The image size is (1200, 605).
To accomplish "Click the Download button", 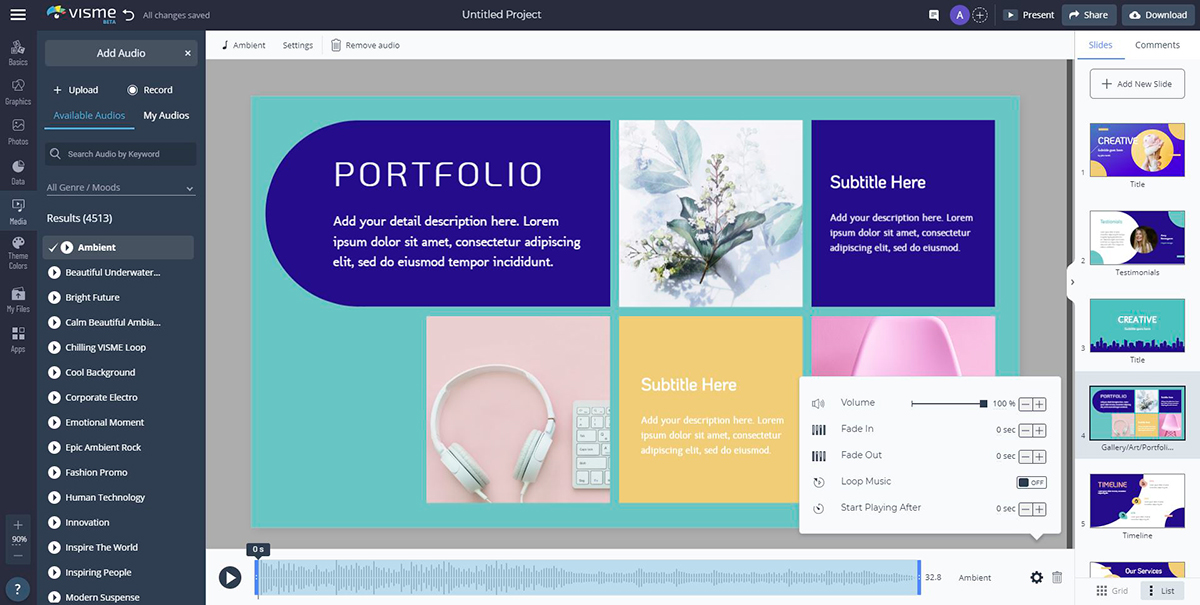I will click(1158, 15).
